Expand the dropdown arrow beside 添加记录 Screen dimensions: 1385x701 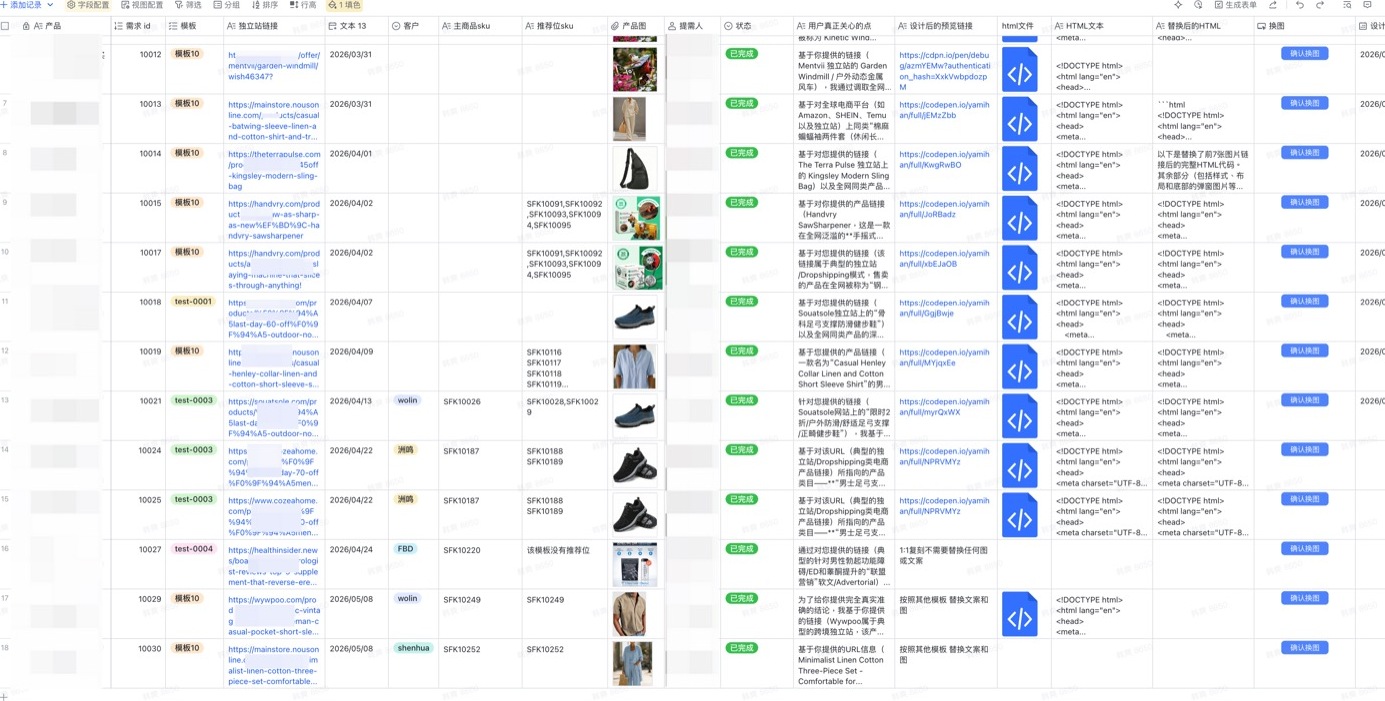pyautogui.click(x=51, y=5)
